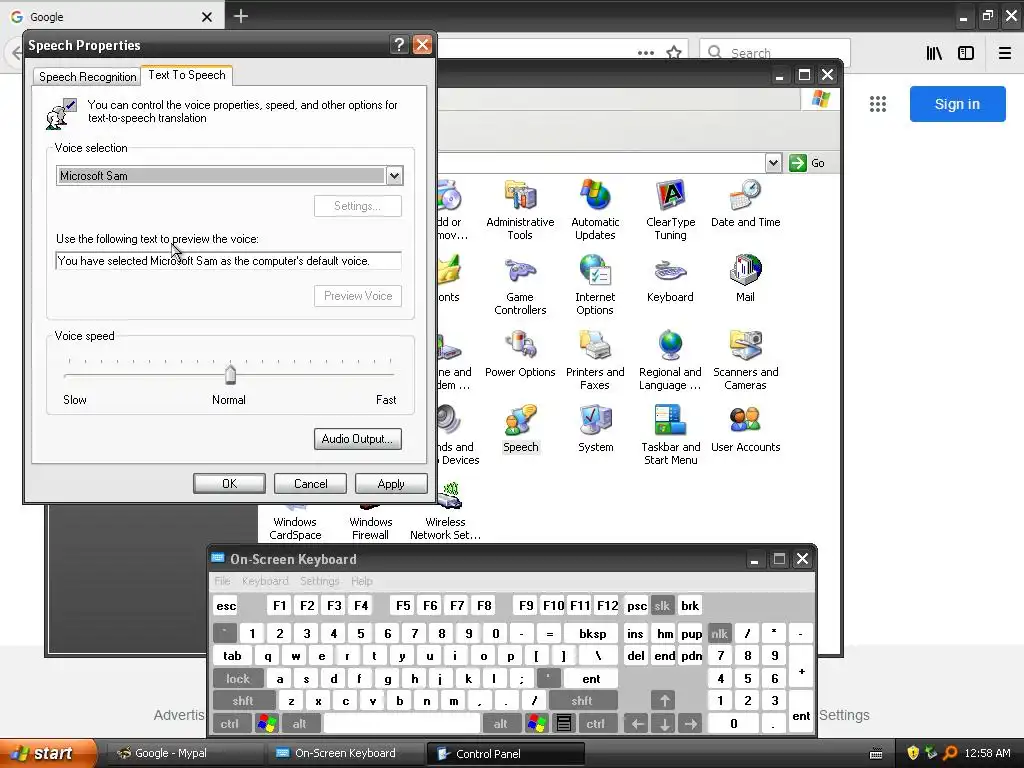The height and width of the screenshot is (768, 1024).
Task: Click Go button in Control Panel
Action: click(807, 163)
